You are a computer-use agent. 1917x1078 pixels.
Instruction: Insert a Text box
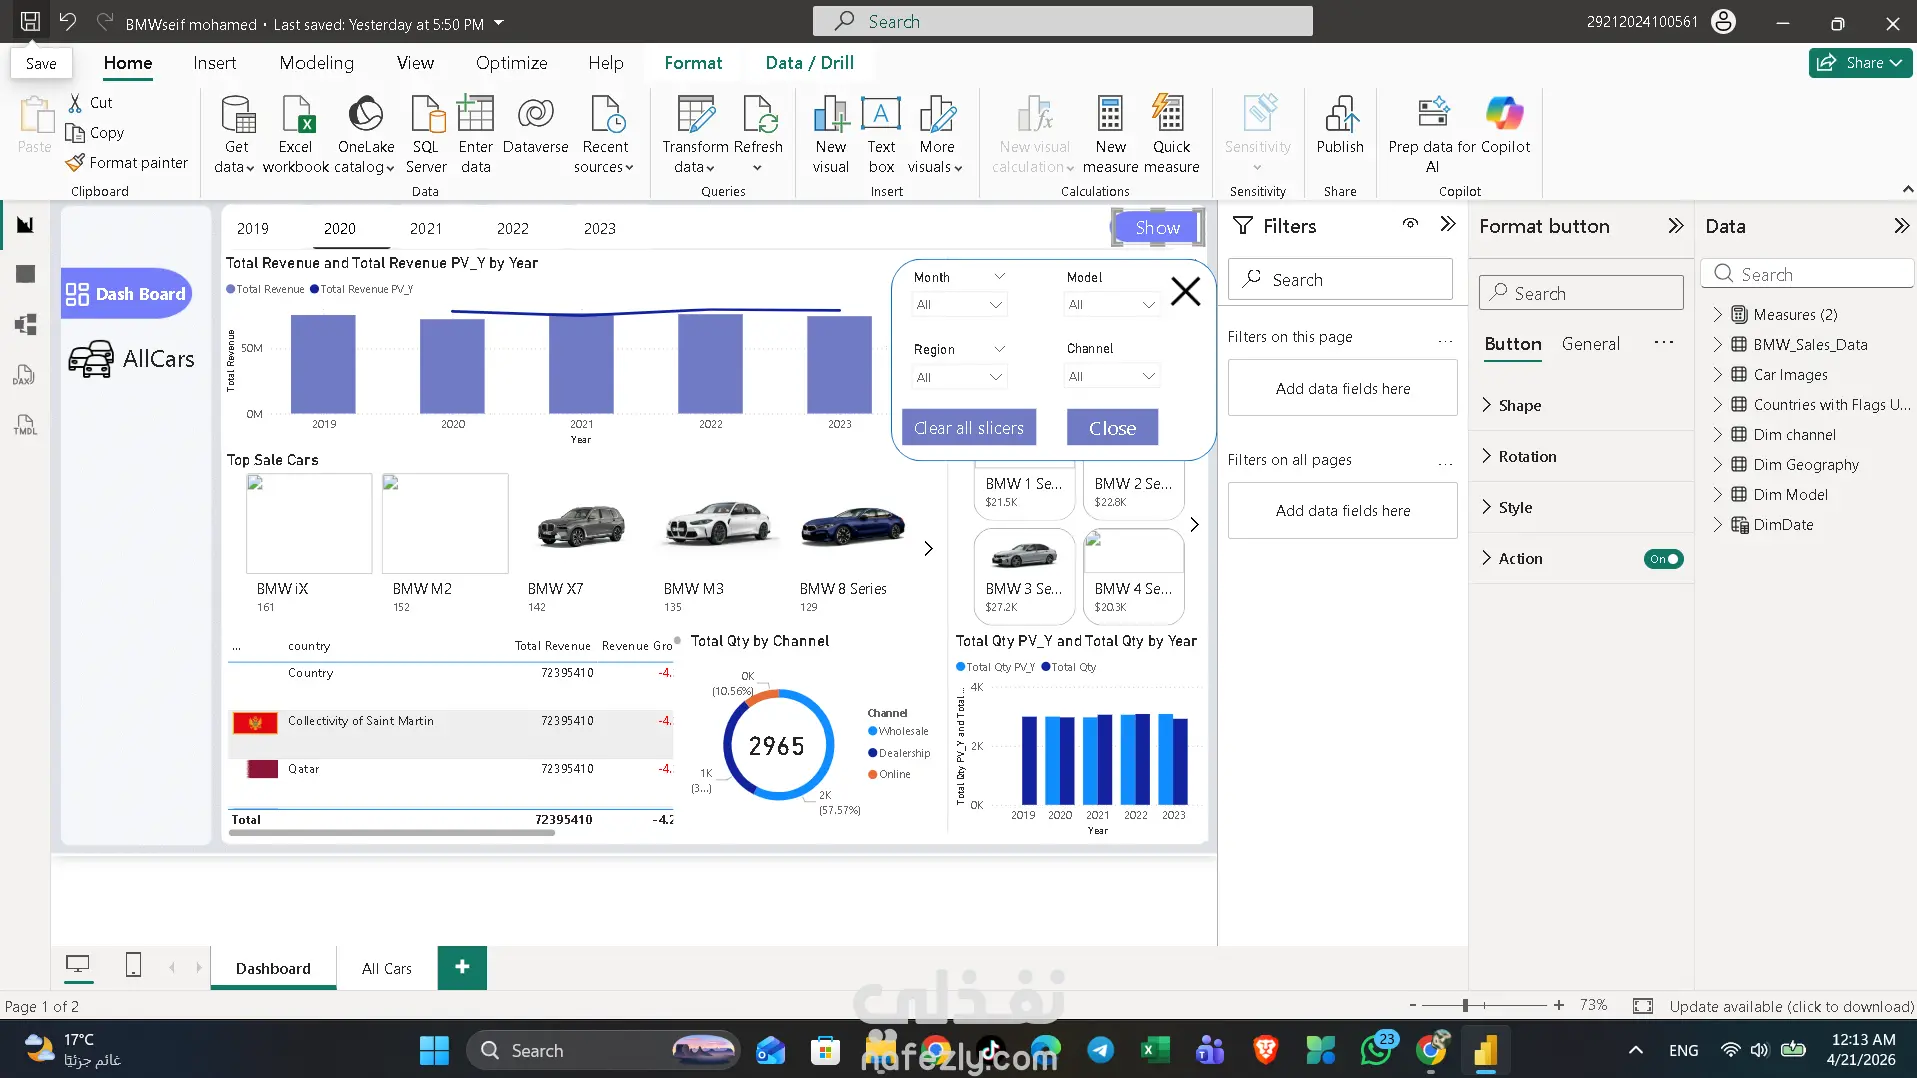[x=881, y=134]
